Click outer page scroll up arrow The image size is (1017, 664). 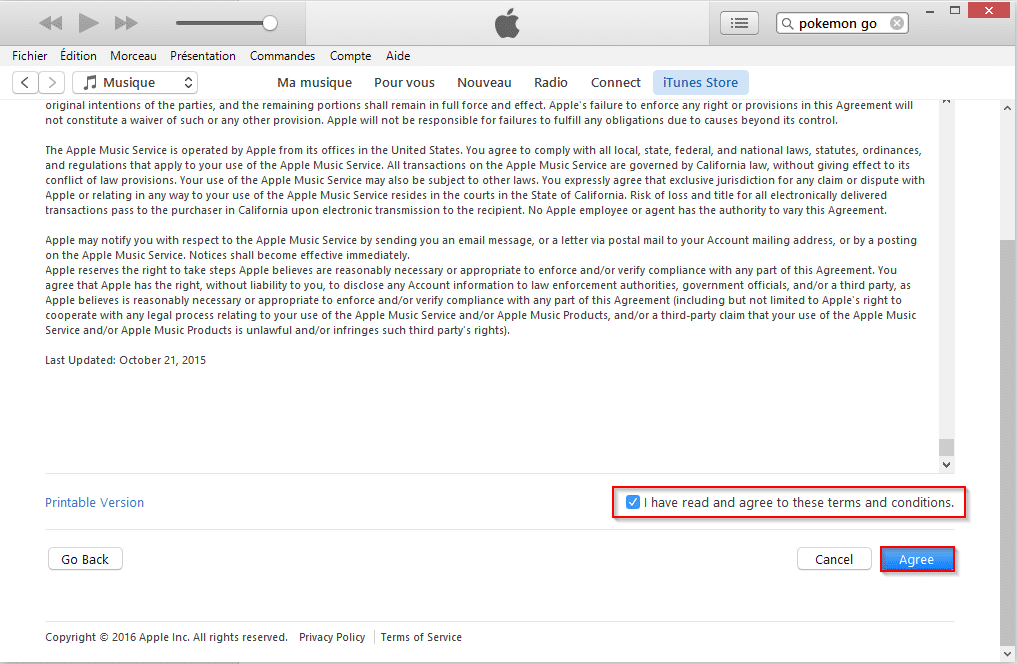(x=1007, y=108)
